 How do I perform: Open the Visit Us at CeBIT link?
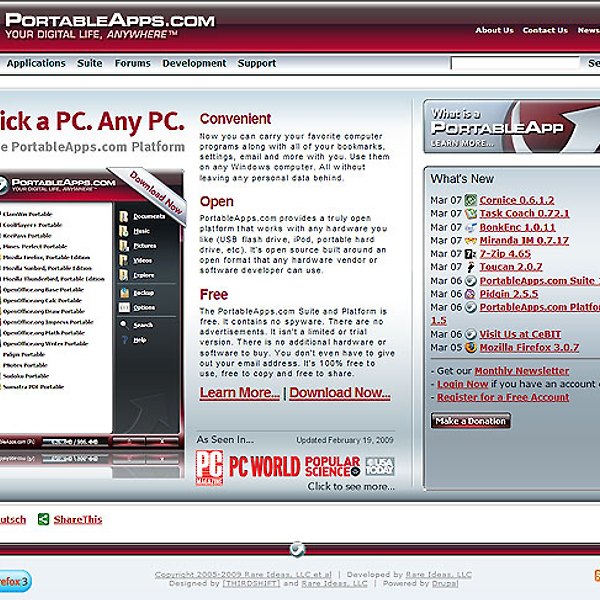(520, 334)
